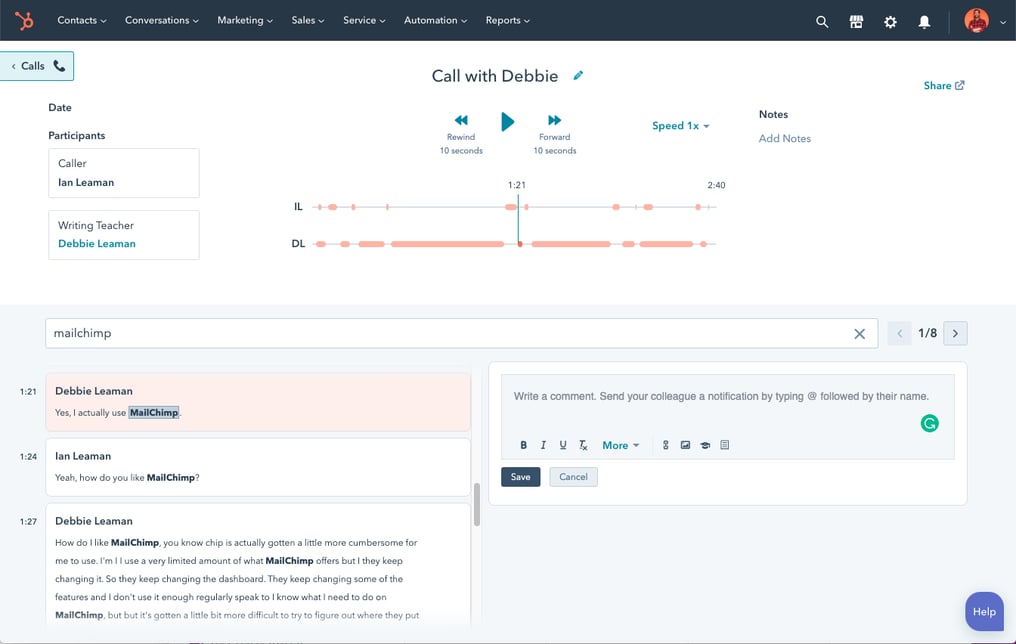Insert an image in the comment
The image size is (1016, 644).
pos(685,445)
